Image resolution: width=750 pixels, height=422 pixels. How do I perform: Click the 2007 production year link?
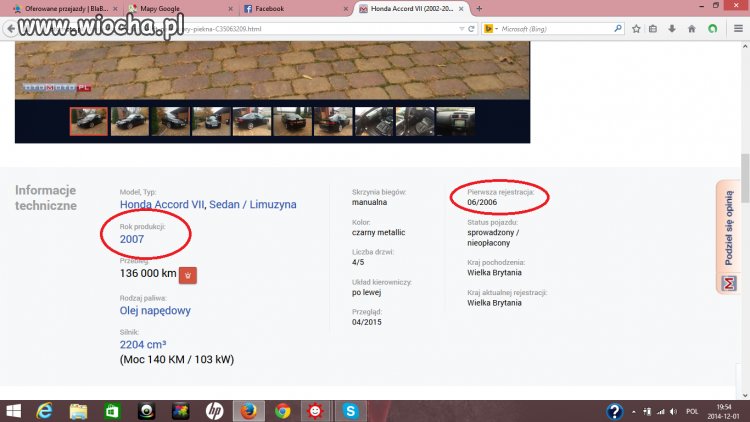coord(132,239)
